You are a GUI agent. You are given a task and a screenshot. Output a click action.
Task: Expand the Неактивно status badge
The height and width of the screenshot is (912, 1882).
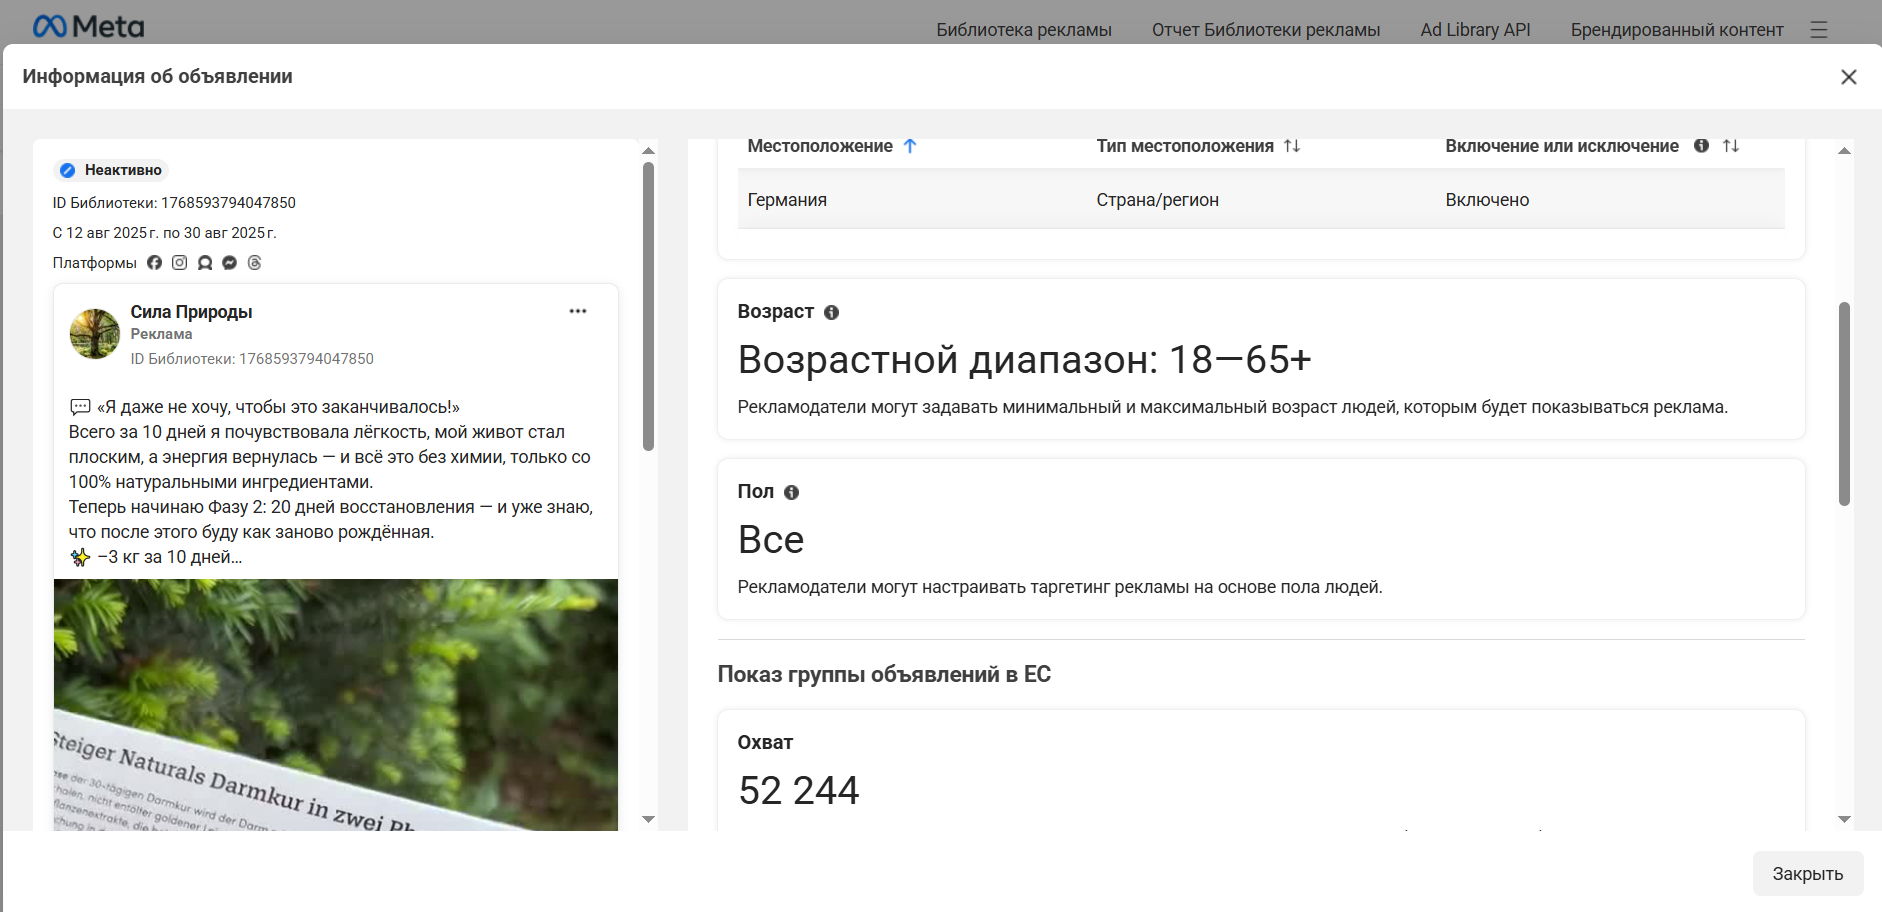tap(112, 170)
